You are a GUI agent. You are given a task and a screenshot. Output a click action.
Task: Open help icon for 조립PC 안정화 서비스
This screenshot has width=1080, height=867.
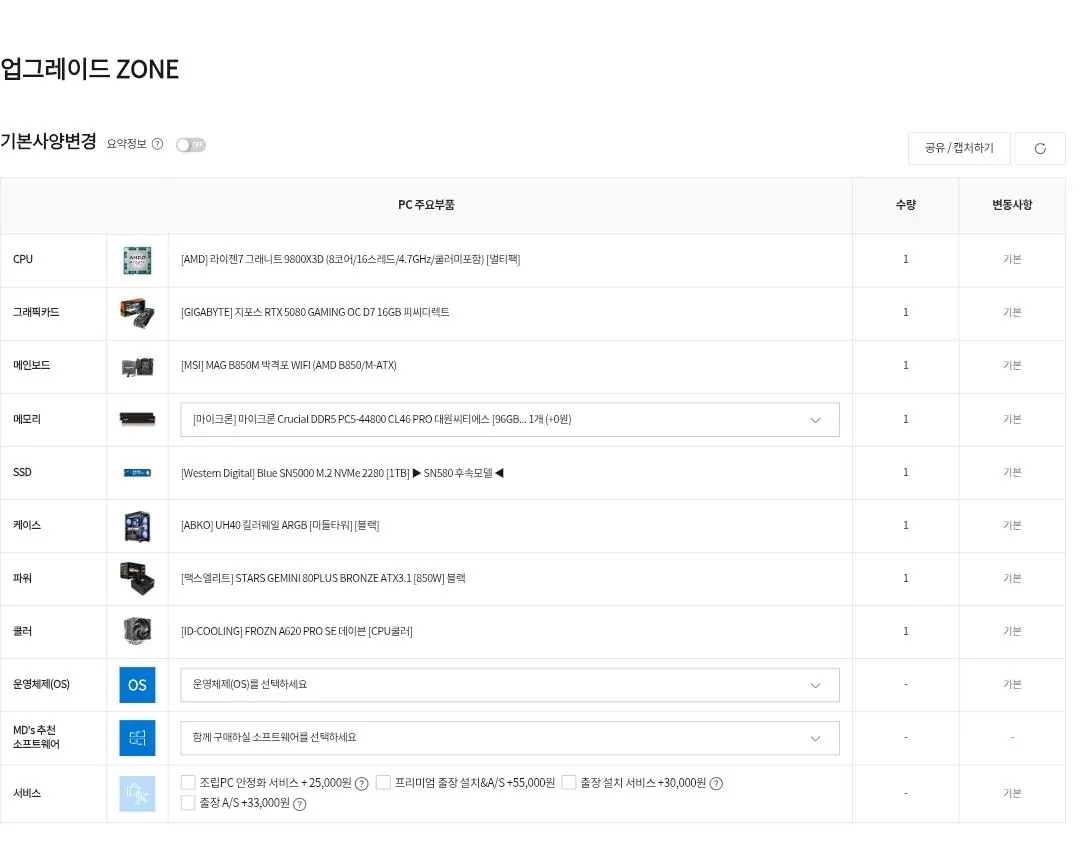point(362,784)
